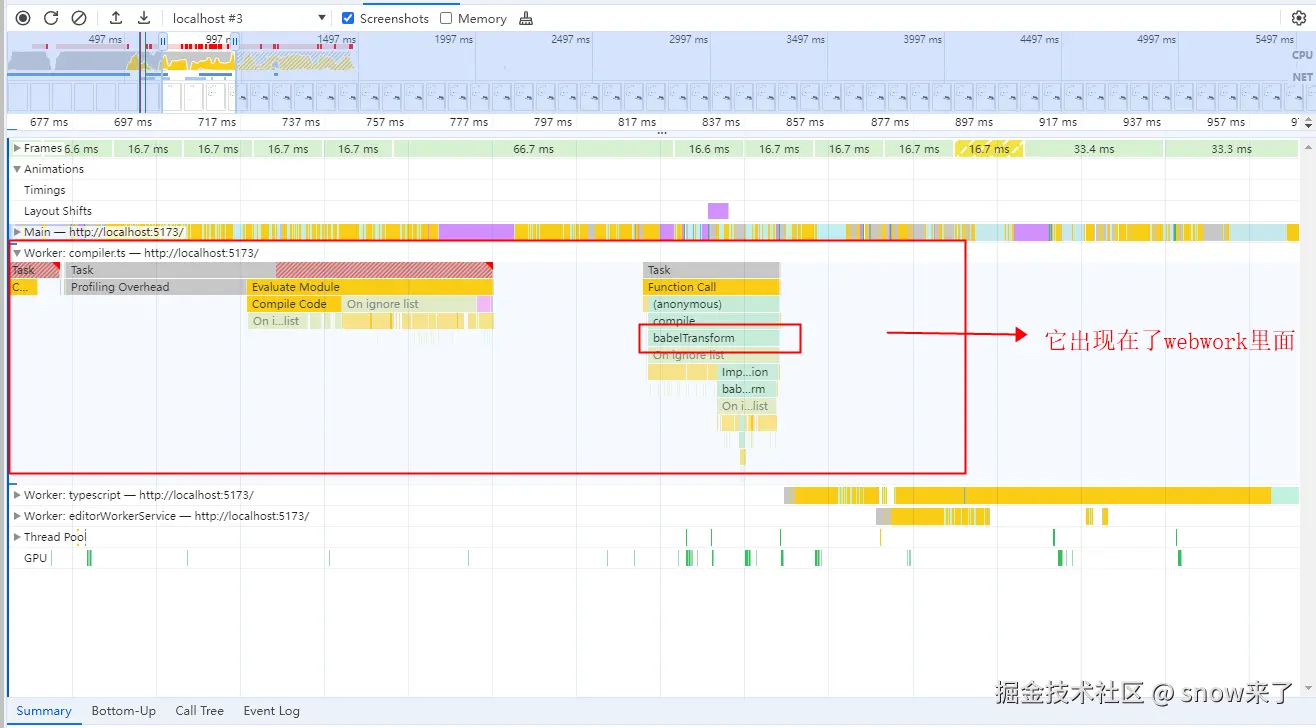
Task: Select the 6.6 ms frame
Action: 81,149
